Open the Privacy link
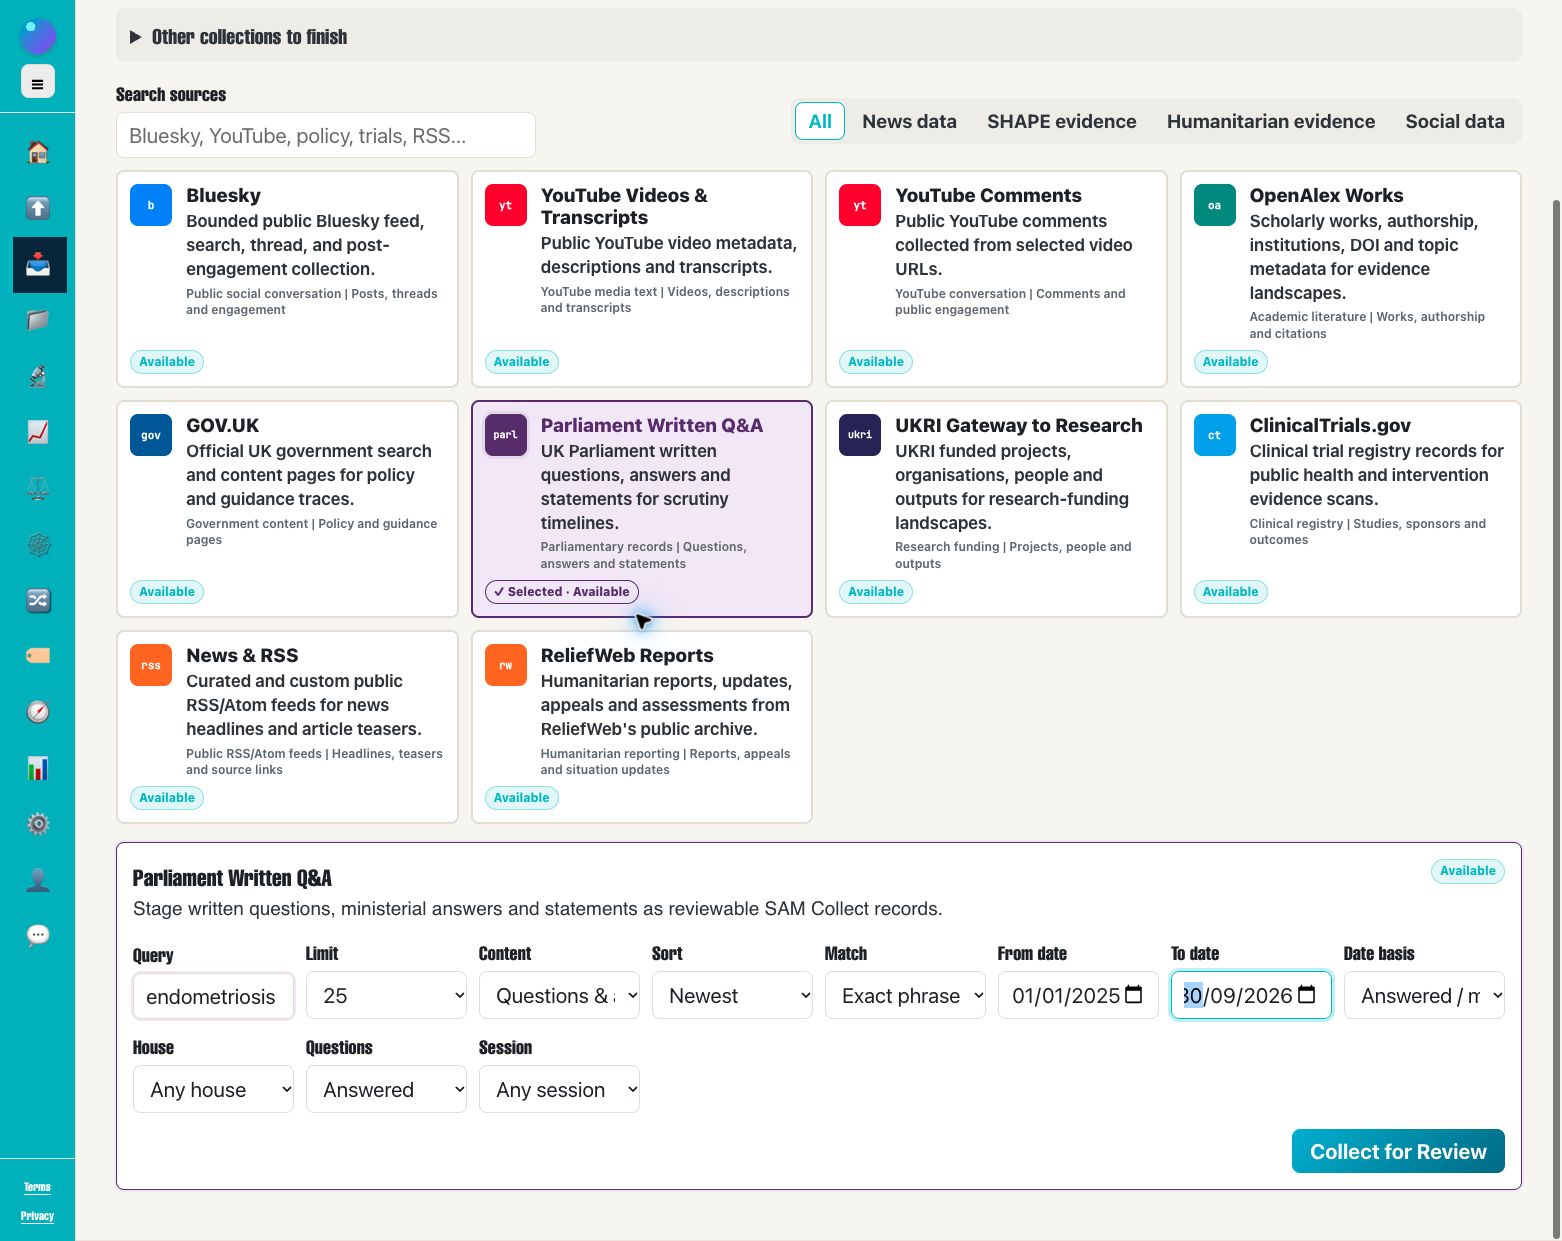 tap(37, 1216)
